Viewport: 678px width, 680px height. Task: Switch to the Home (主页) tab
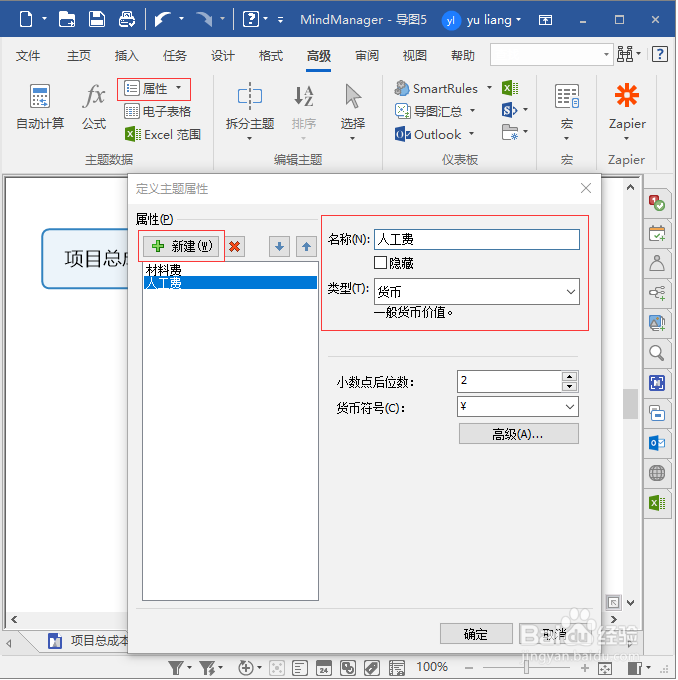(x=79, y=56)
